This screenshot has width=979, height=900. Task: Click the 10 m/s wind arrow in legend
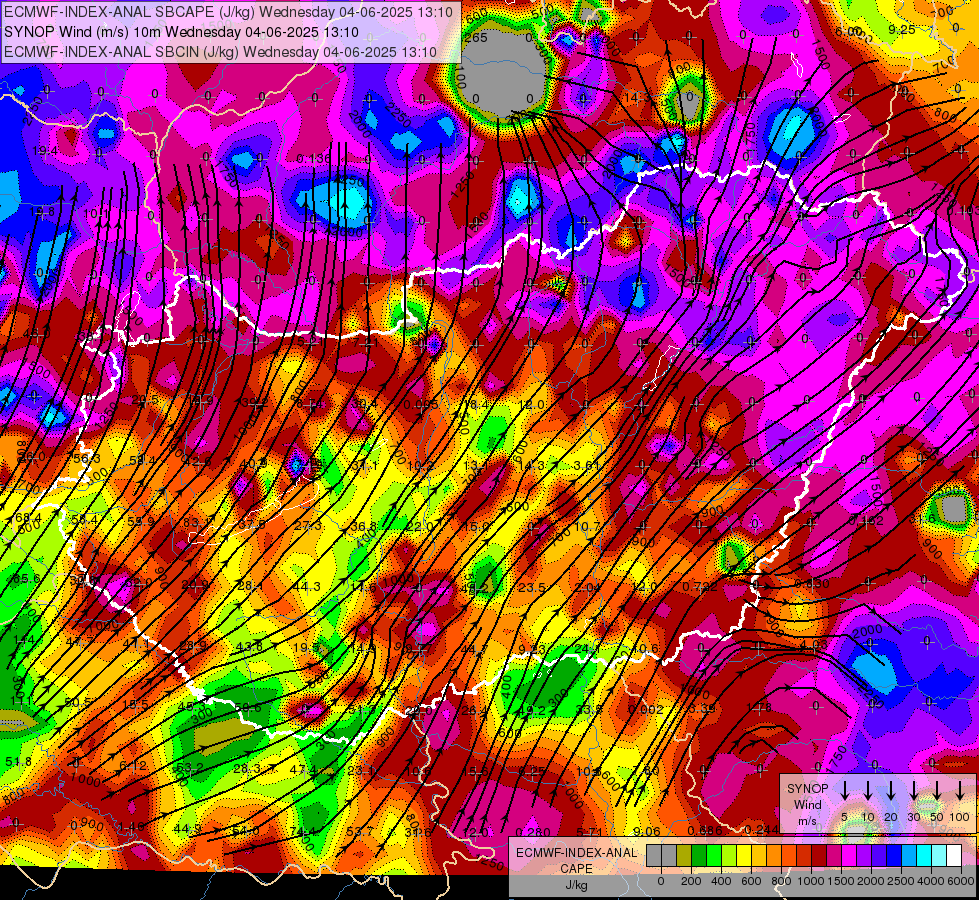click(867, 790)
